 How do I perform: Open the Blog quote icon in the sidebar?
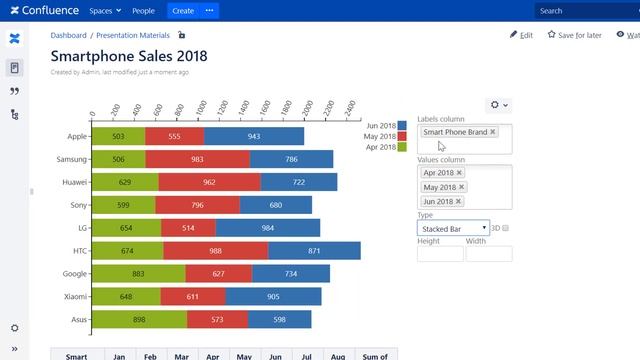15,91
